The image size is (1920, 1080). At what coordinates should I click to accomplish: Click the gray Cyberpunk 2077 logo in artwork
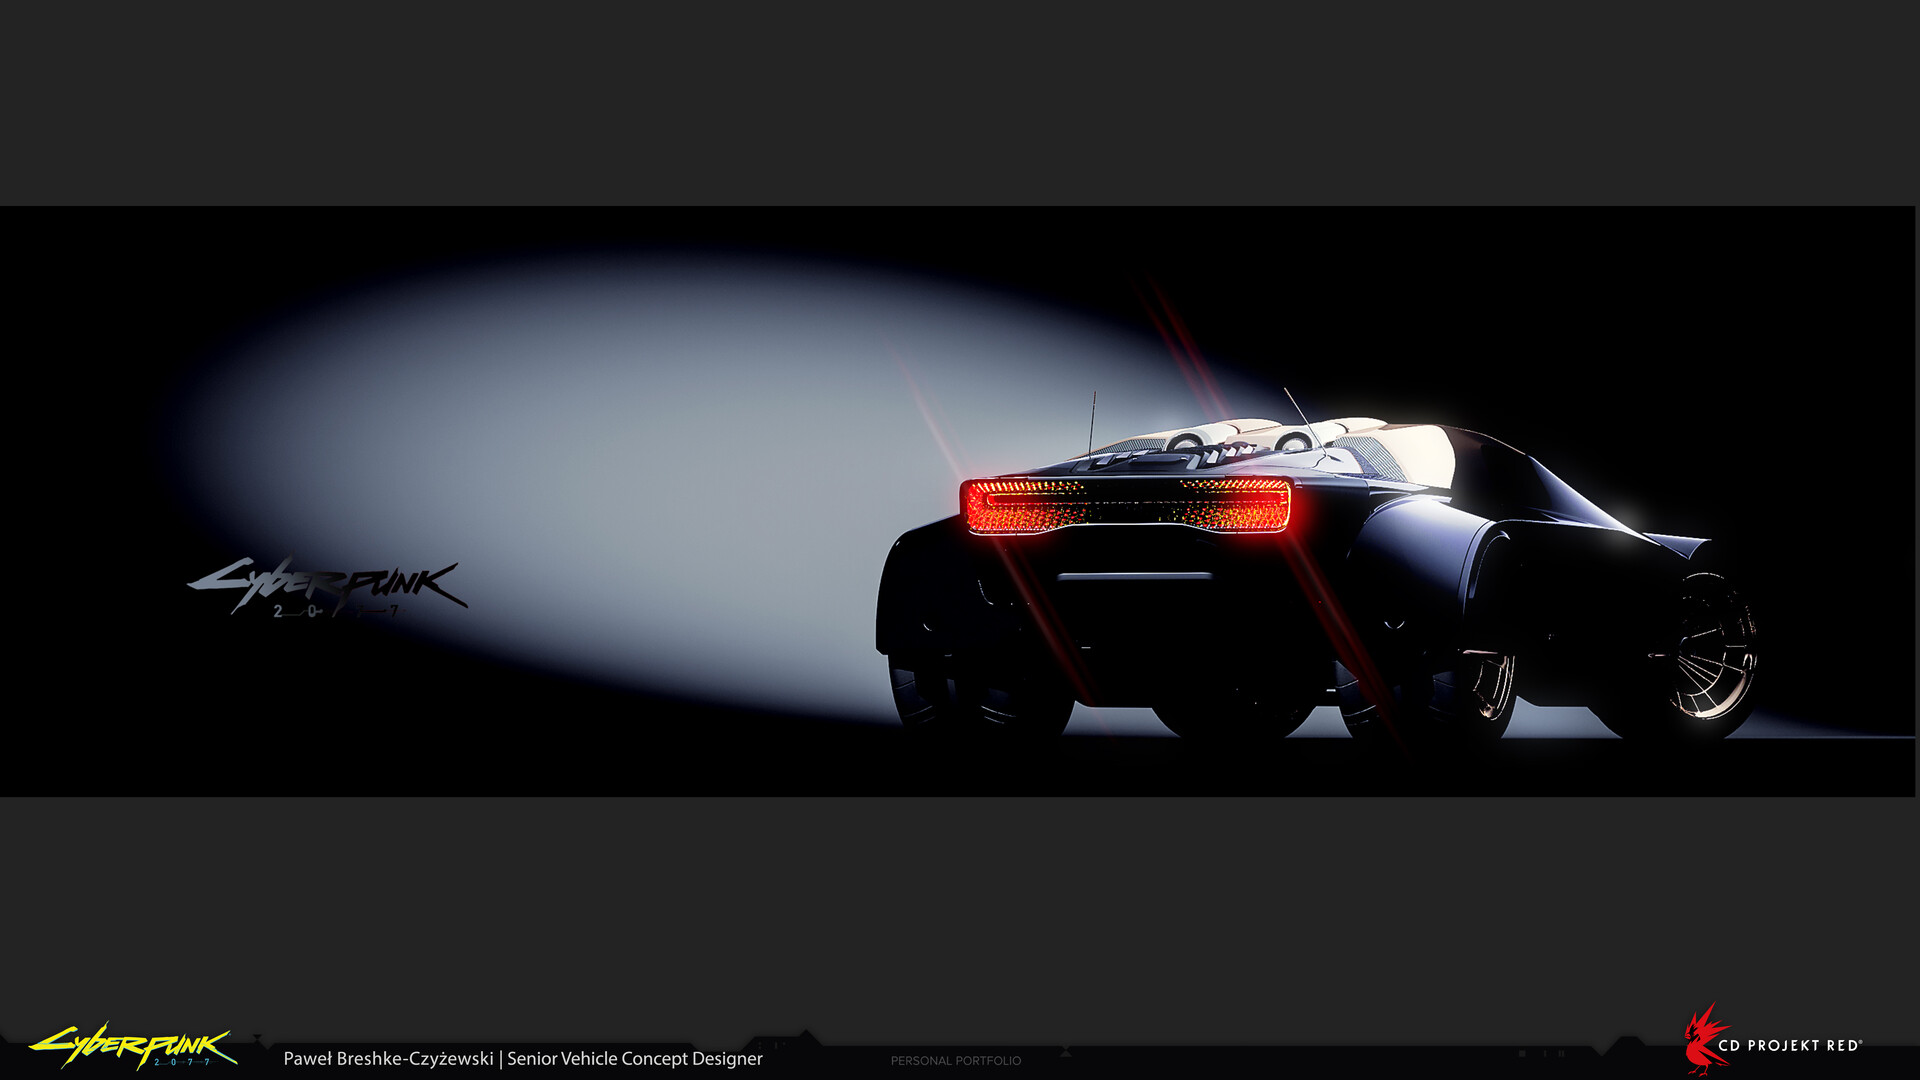(x=327, y=587)
